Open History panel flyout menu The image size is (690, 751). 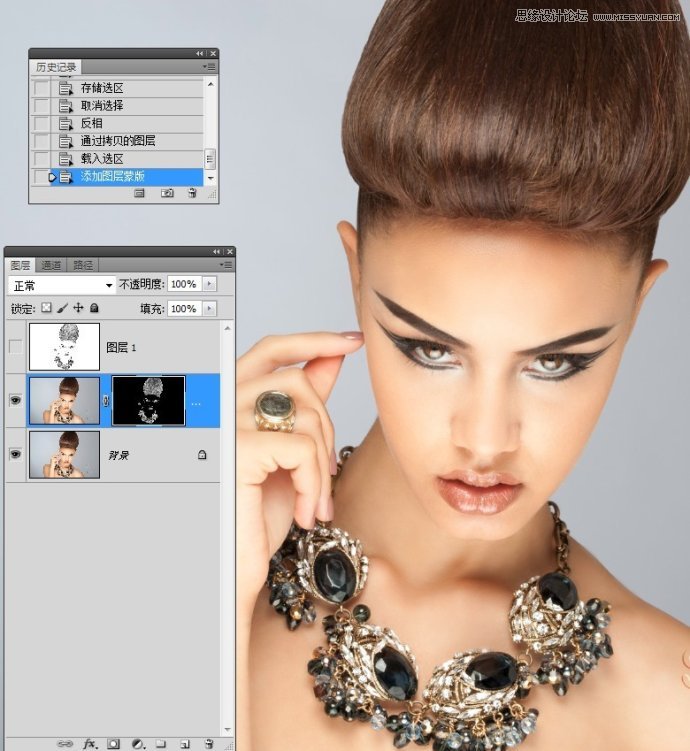(x=209, y=67)
